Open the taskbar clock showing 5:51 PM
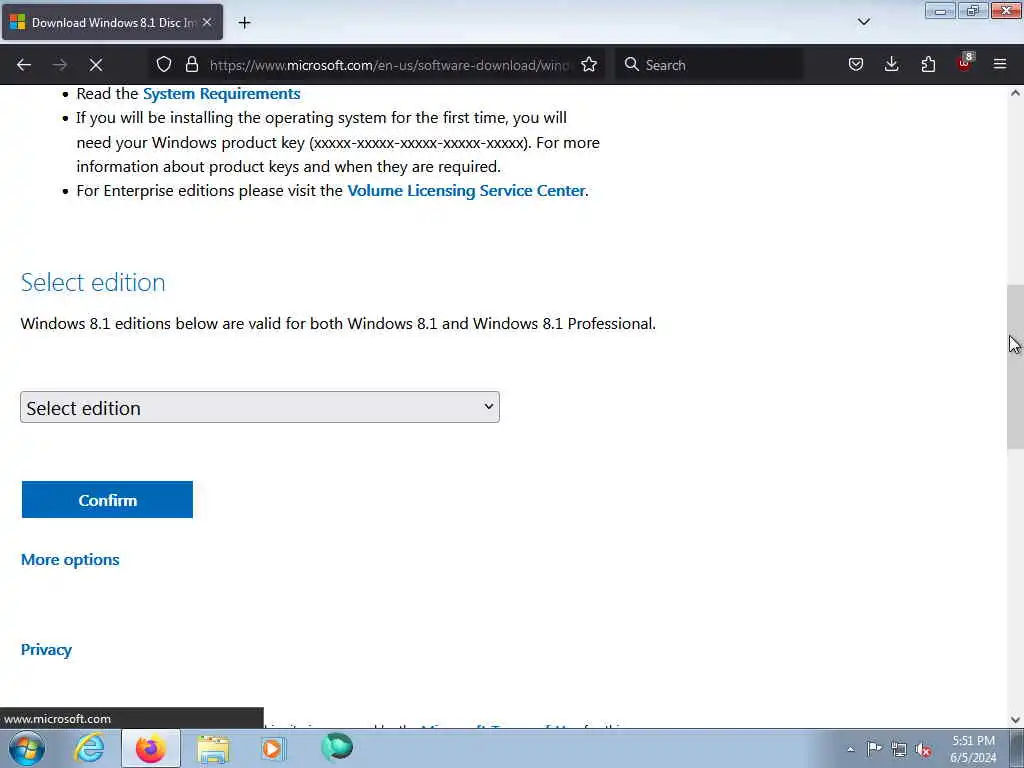The height and width of the screenshot is (768, 1024). coord(973,749)
